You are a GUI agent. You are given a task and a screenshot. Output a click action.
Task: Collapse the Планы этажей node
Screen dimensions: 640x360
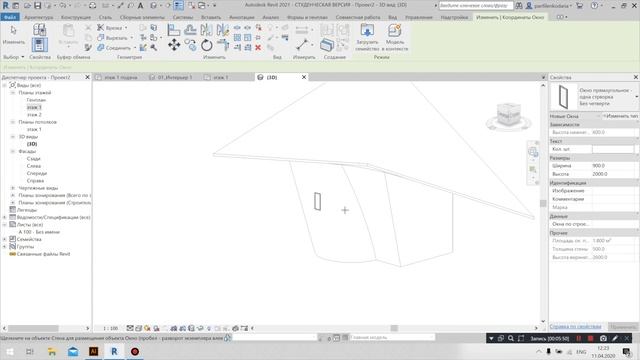[x=13, y=93]
